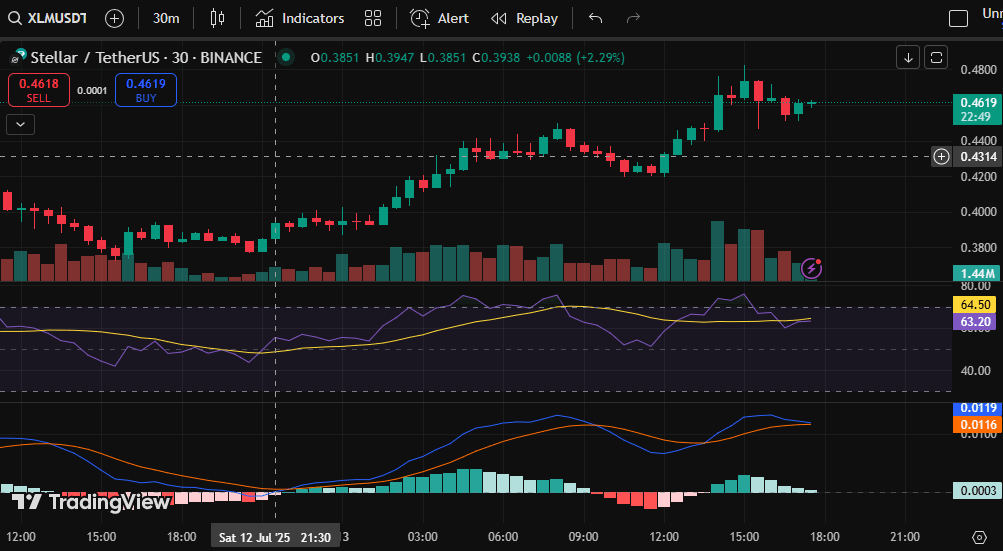Toggle maximize pane icon on chart
Screen dimensions: 1003x551
(x=936, y=57)
